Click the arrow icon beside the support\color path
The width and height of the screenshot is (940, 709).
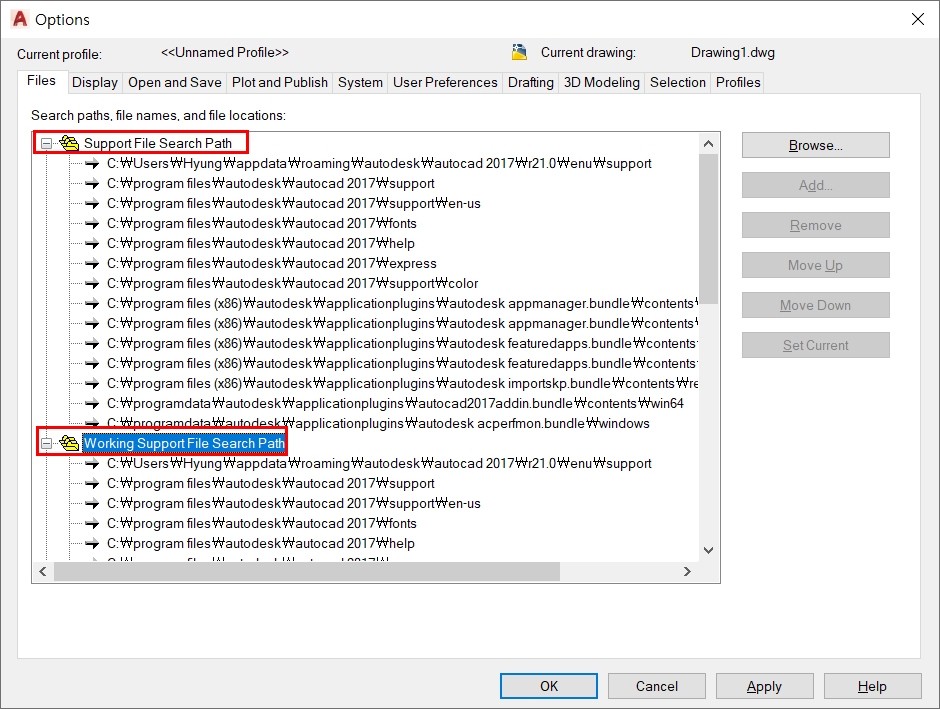92,283
